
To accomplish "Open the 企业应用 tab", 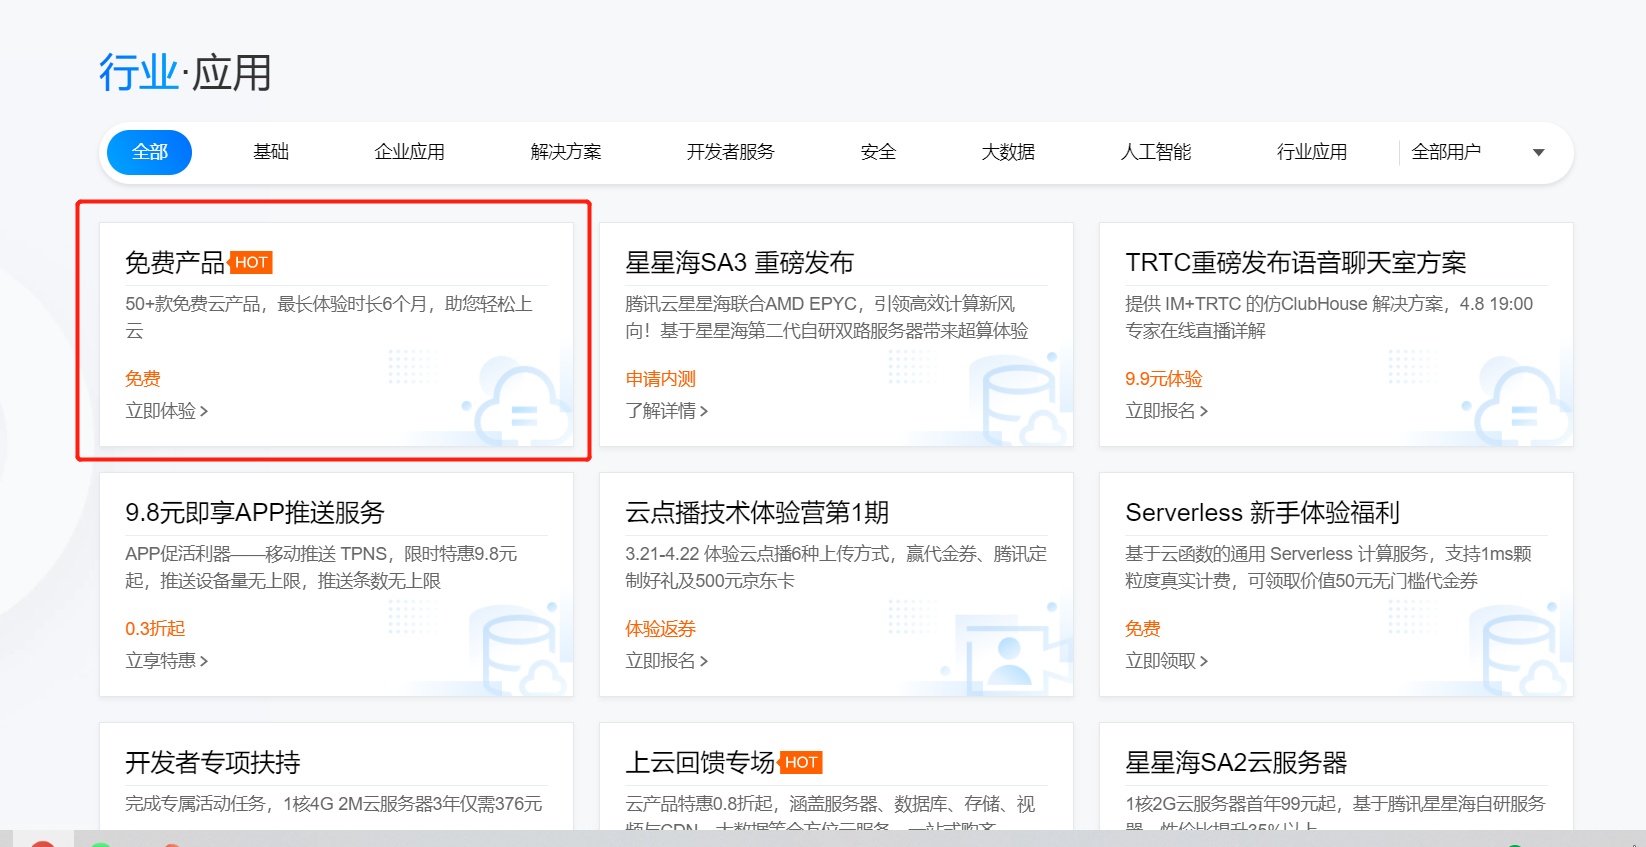I will tap(409, 152).
